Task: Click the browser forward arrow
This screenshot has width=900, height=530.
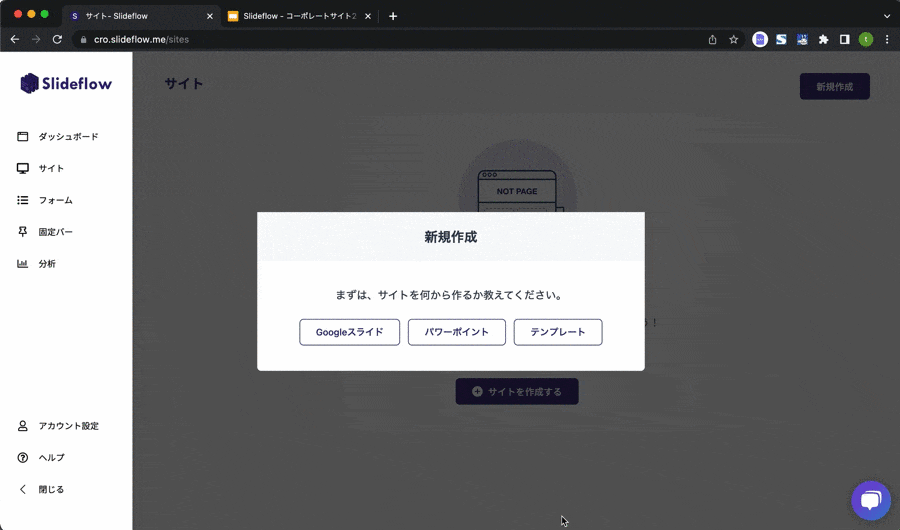Action: (x=36, y=40)
